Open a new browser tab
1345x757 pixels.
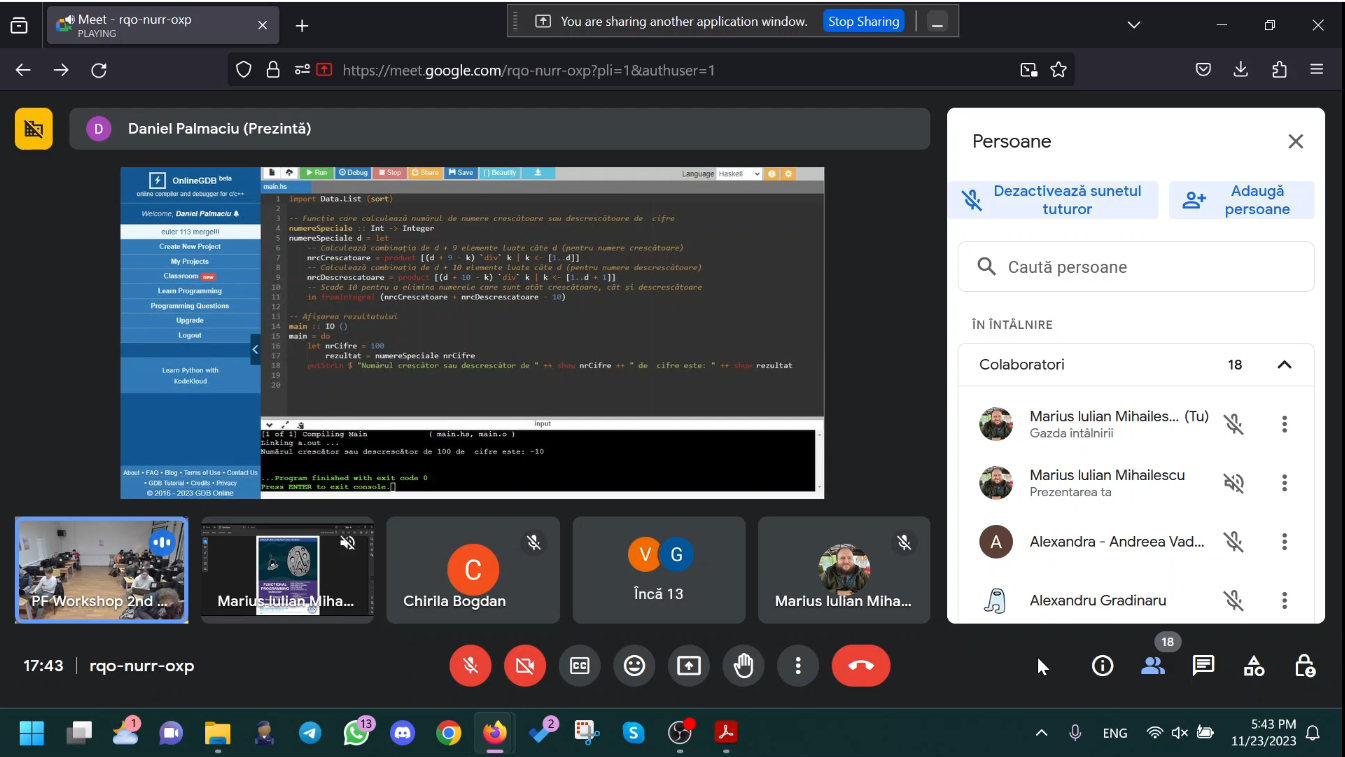click(302, 26)
